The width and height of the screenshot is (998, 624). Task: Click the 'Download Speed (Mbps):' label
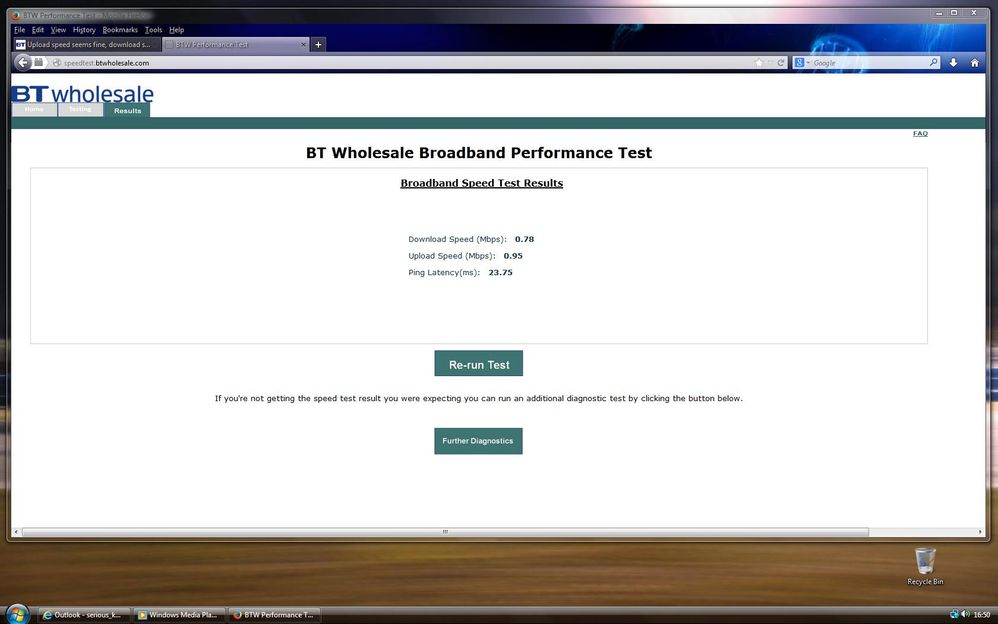tap(458, 239)
